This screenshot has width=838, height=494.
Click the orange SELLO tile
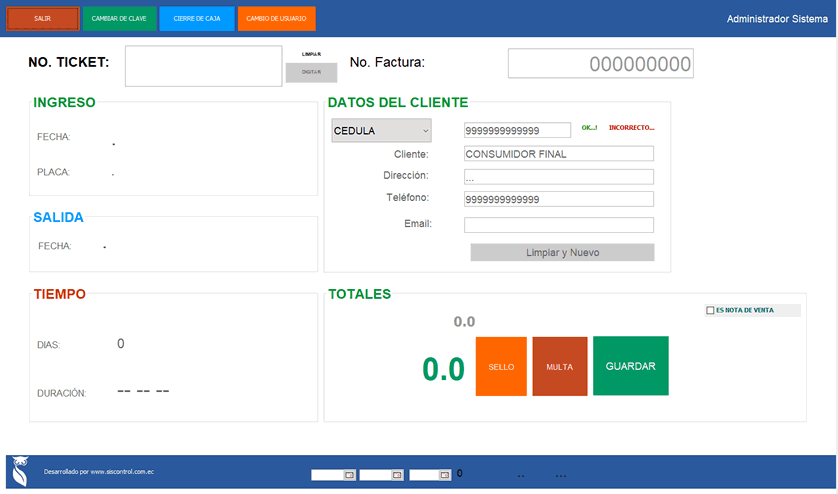pos(501,366)
